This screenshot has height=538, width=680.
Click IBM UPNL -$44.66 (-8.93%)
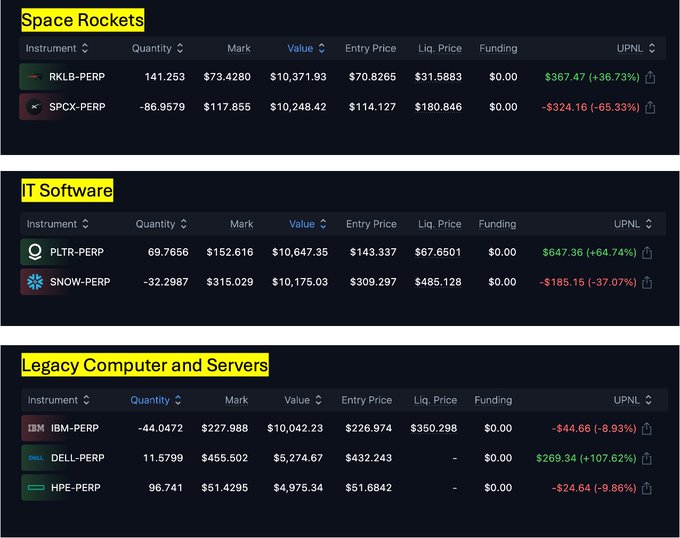[594, 428]
